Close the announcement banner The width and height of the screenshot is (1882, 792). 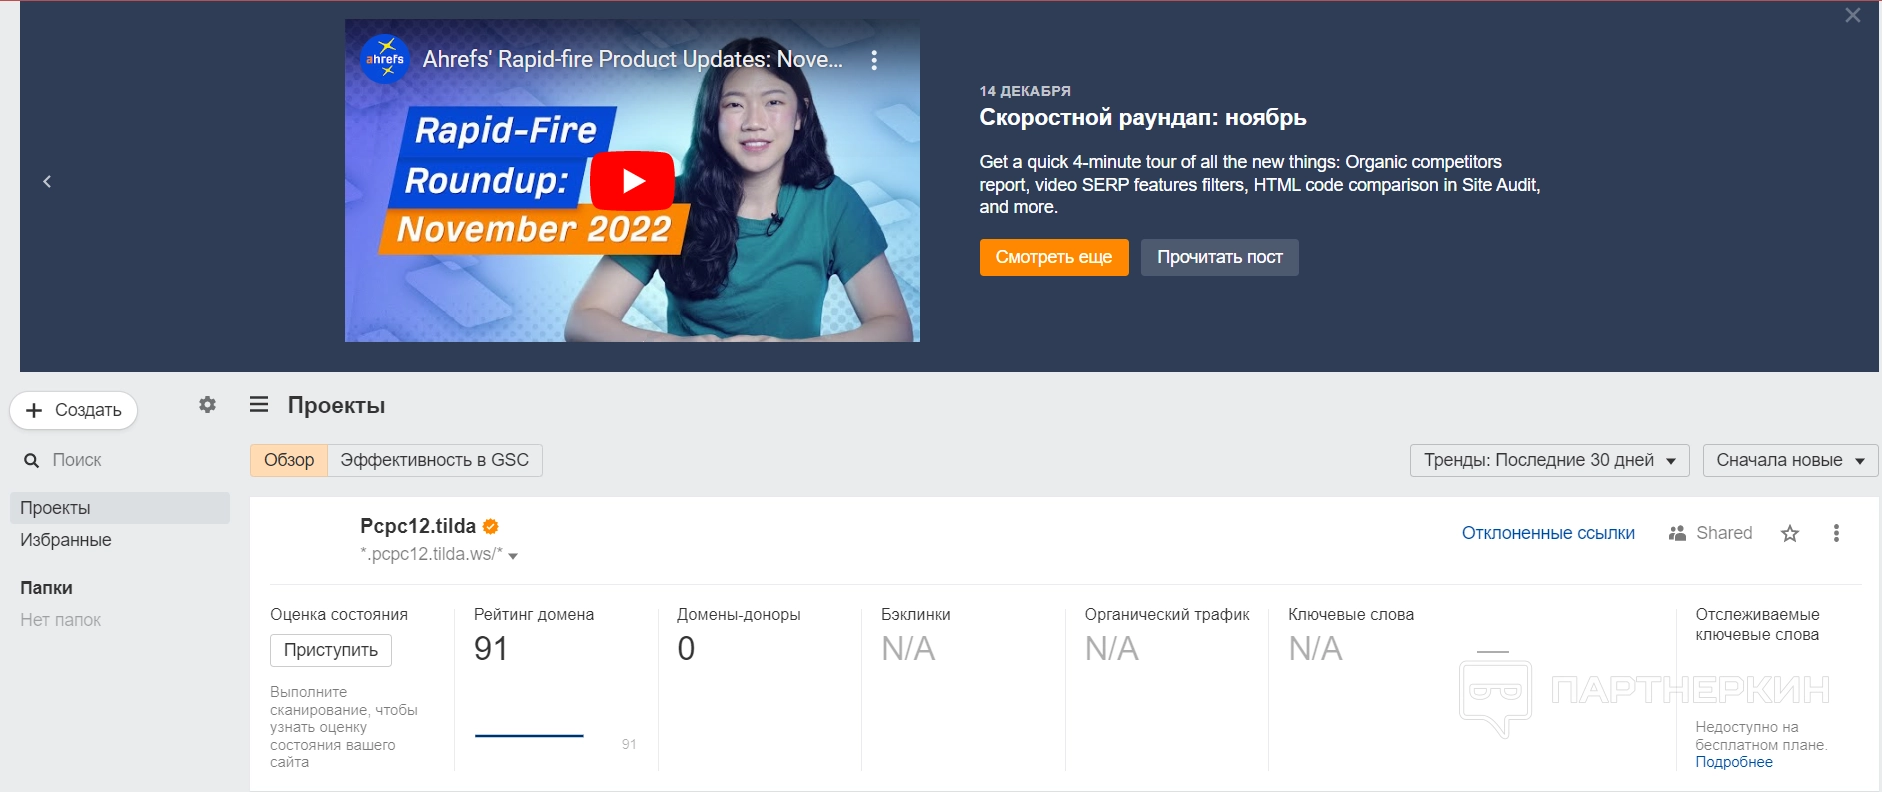[1853, 15]
